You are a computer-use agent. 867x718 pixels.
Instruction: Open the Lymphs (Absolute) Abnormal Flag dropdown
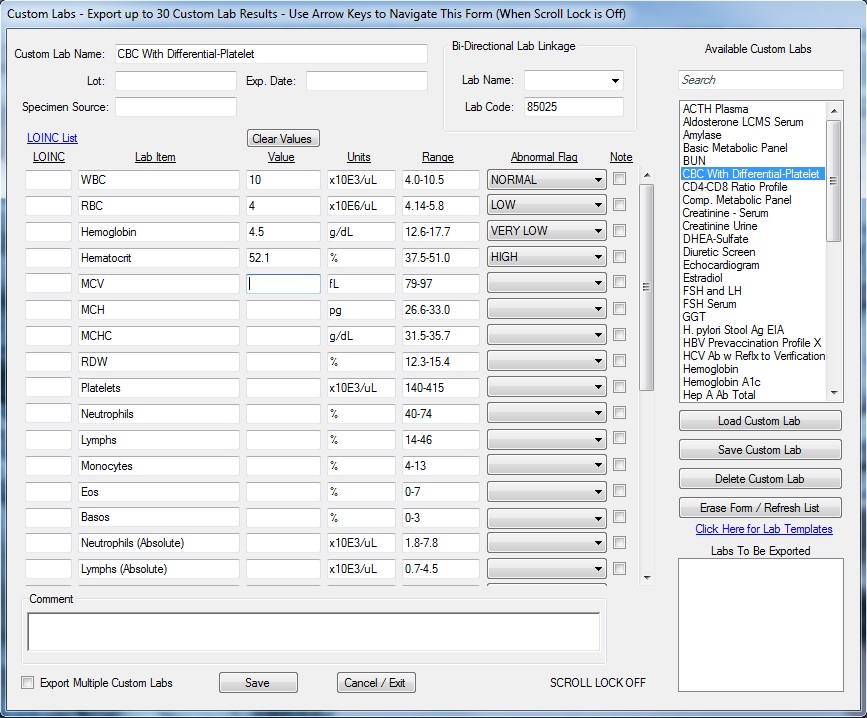546,569
